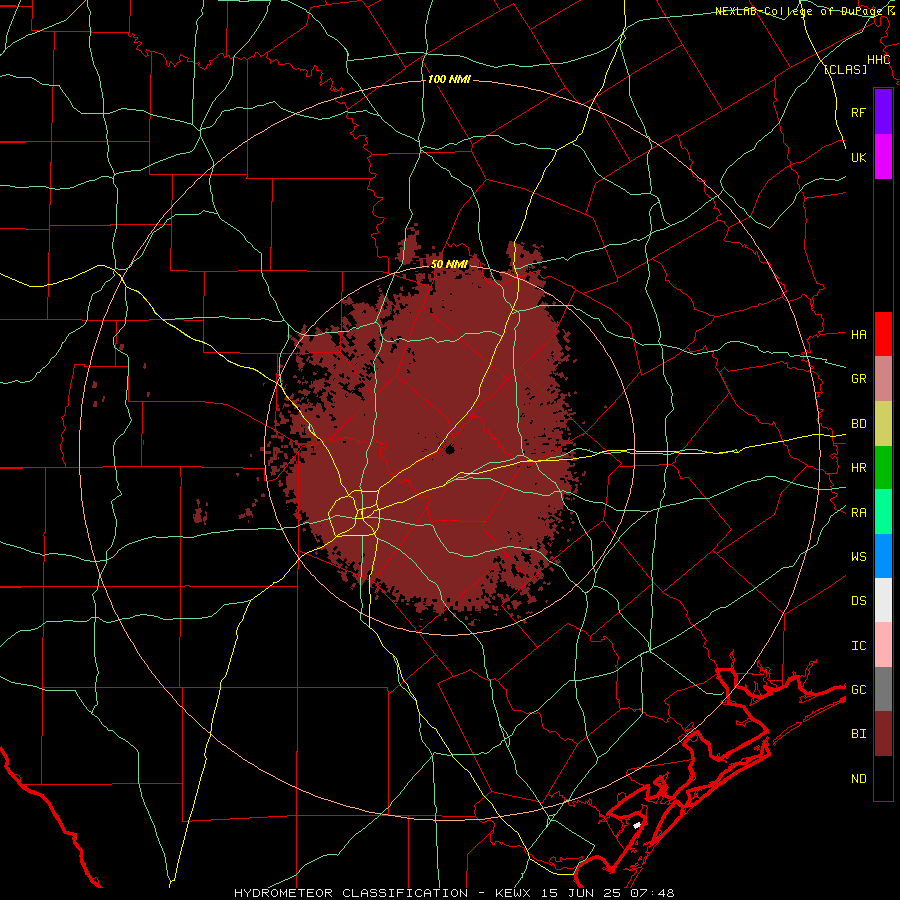900x900 pixels.
Task: Click the RF legend label
Action: tap(858, 112)
